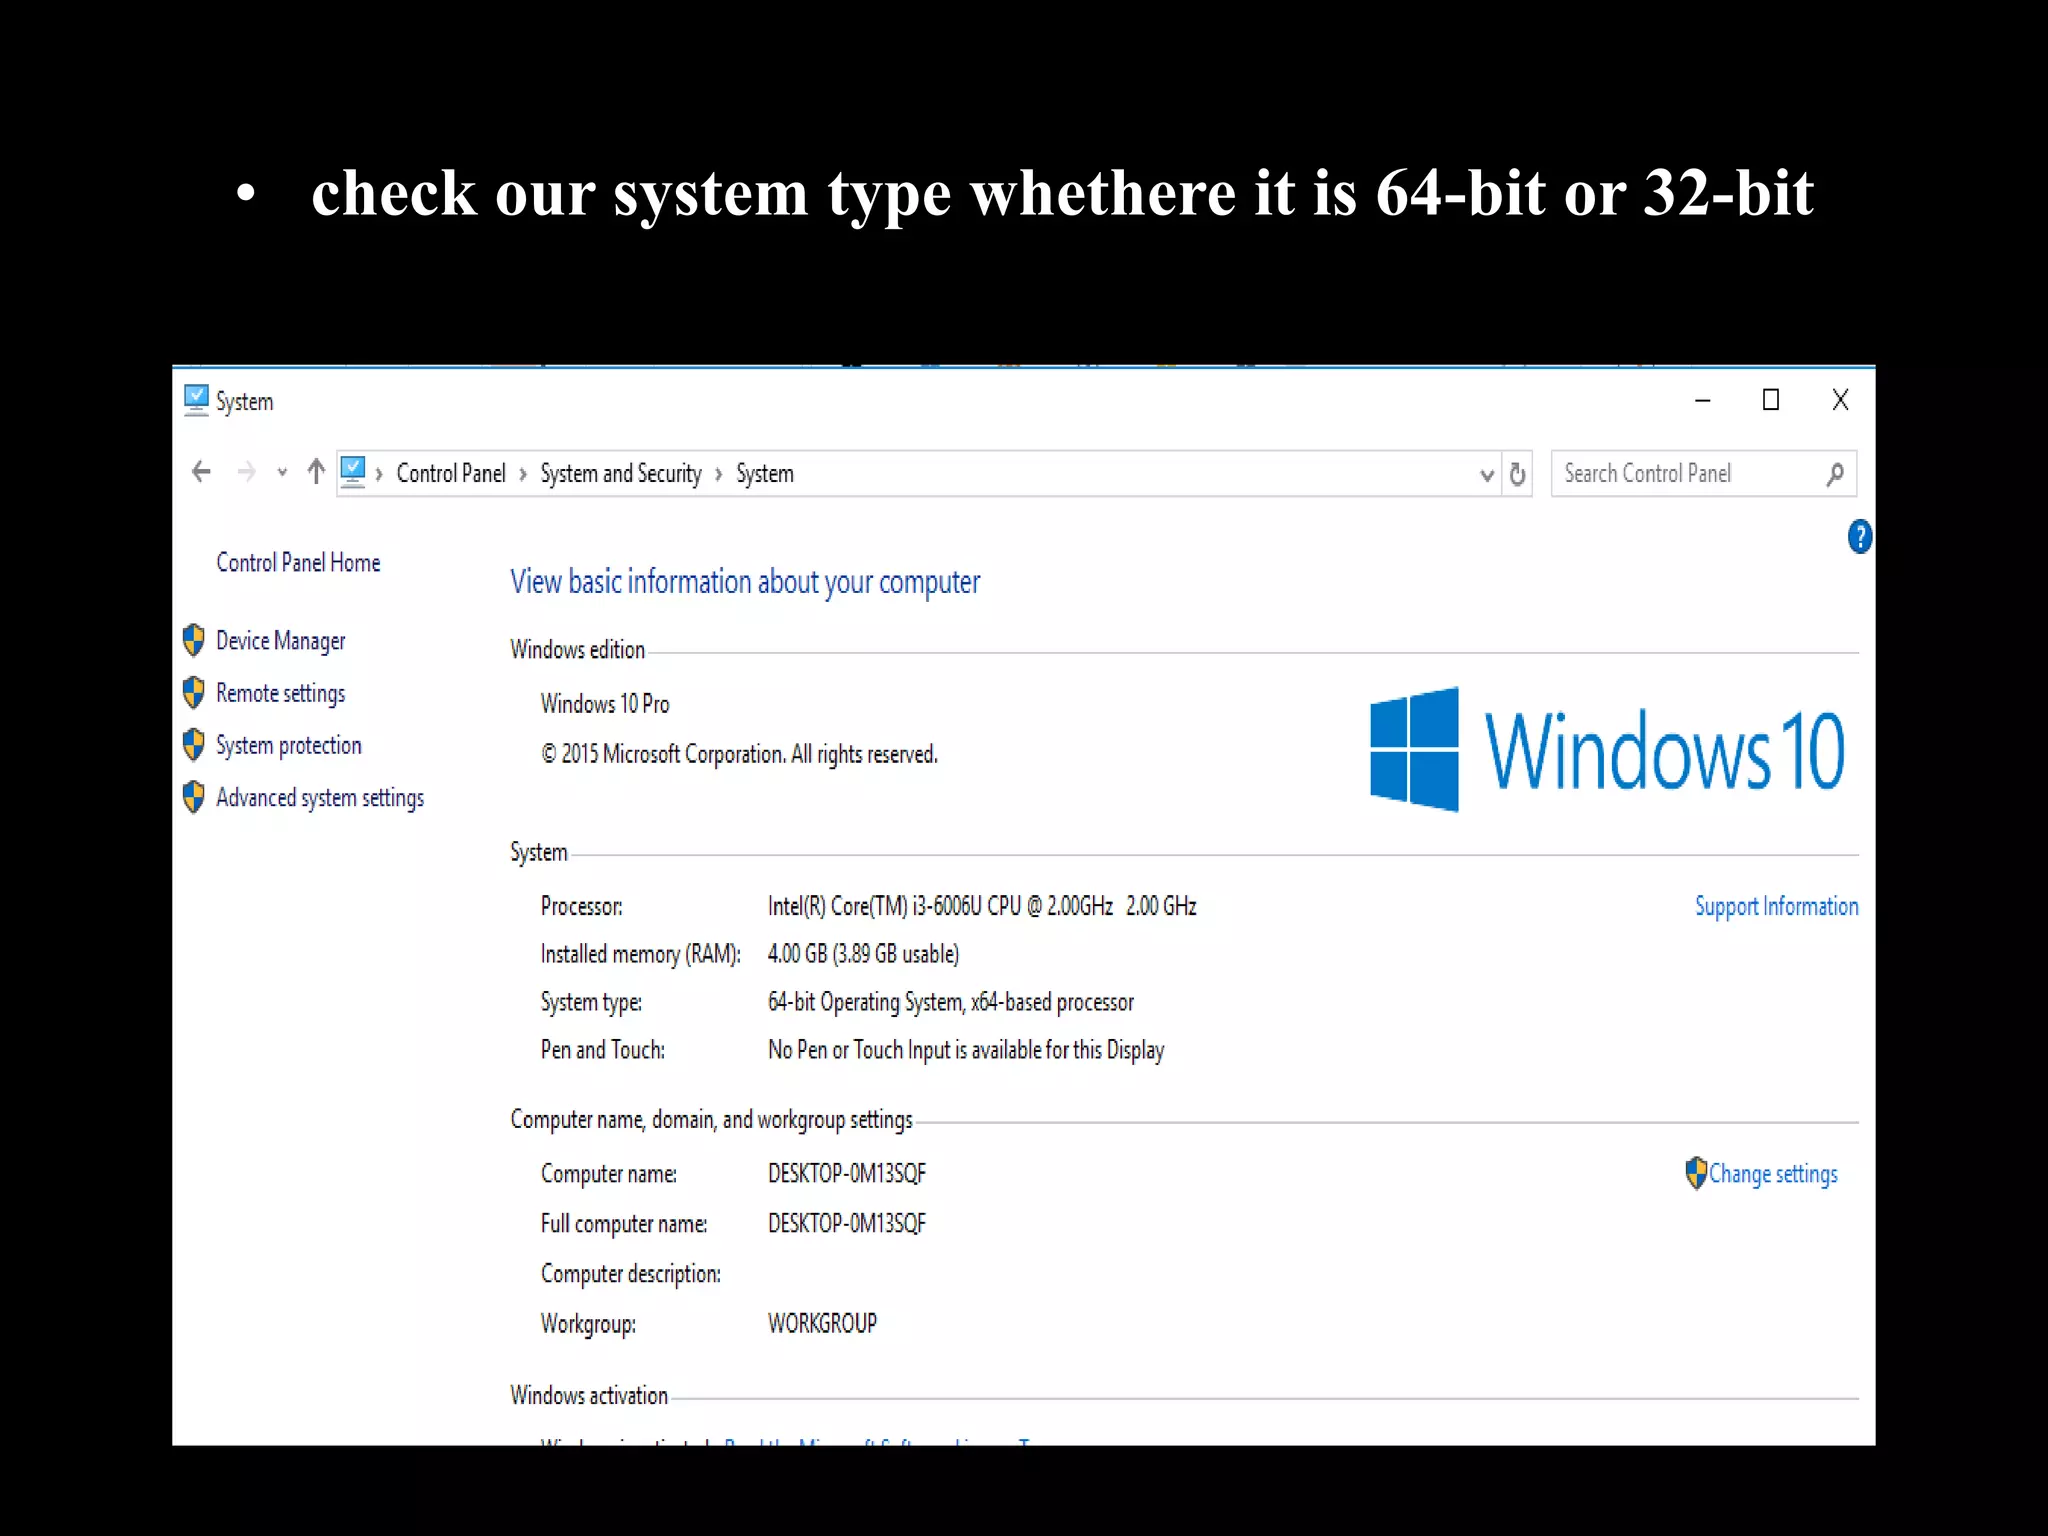Click shield icon beside Advanced system settings
2048x1536 pixels.
tap(194, 797)
